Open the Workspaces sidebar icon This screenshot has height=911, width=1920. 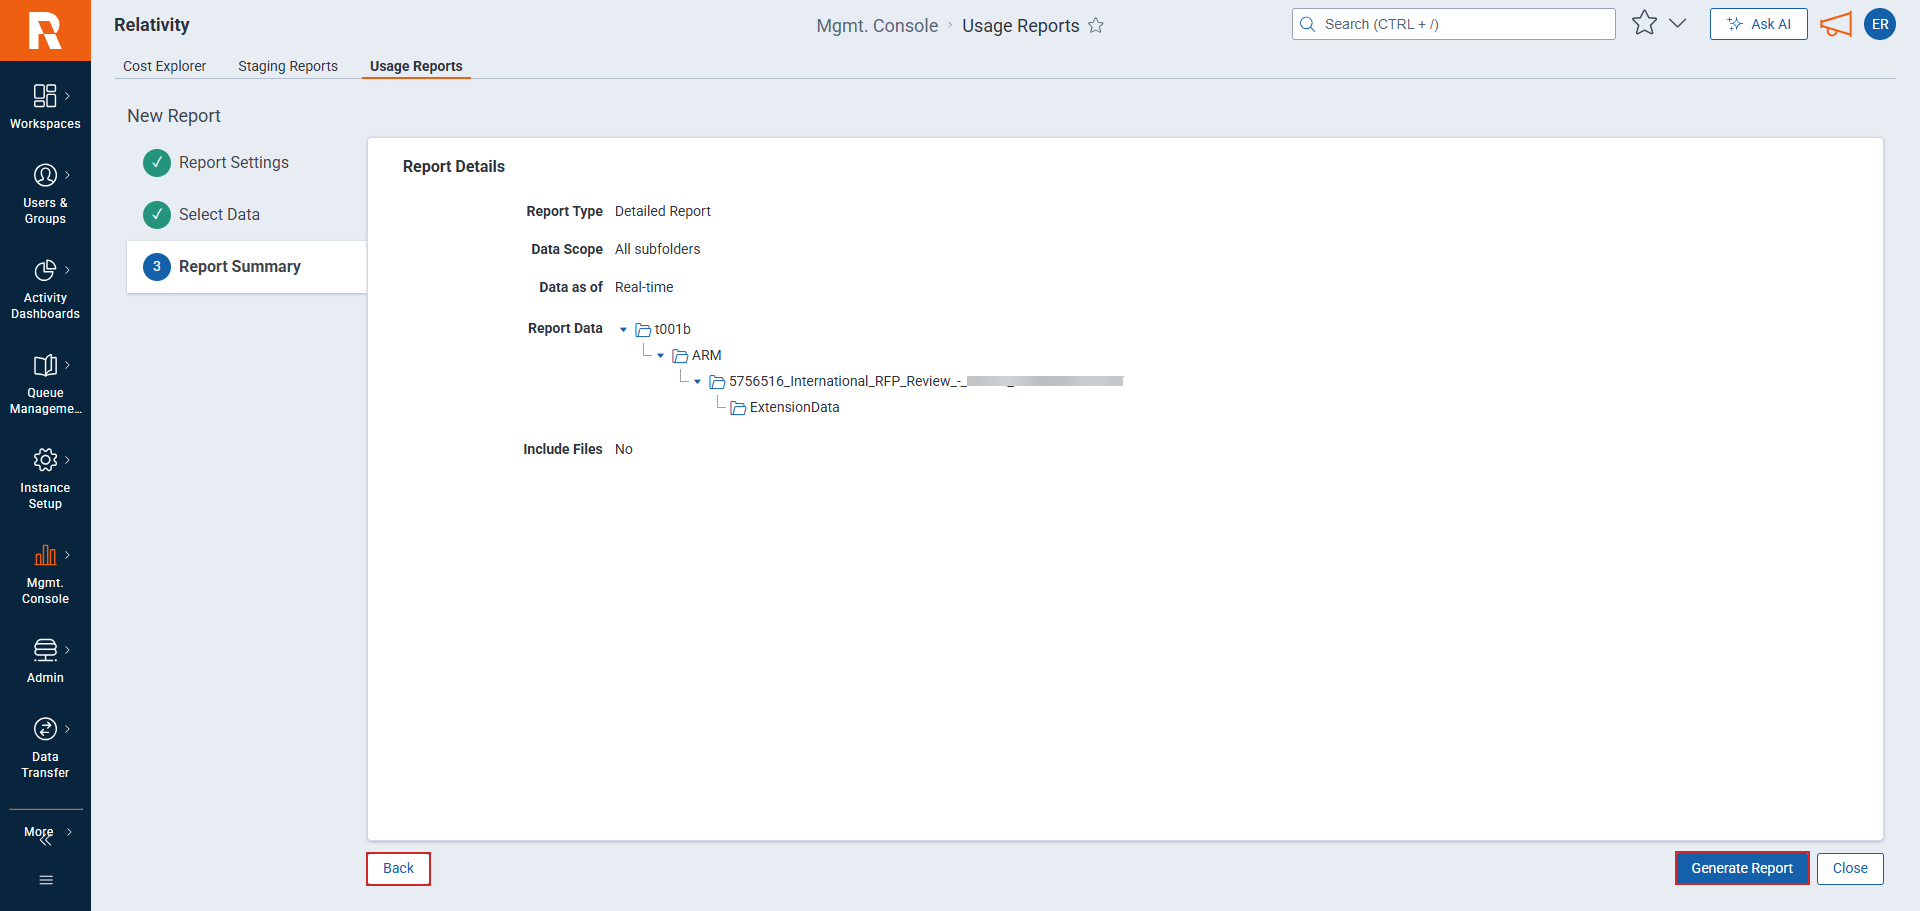pos(45,96)
